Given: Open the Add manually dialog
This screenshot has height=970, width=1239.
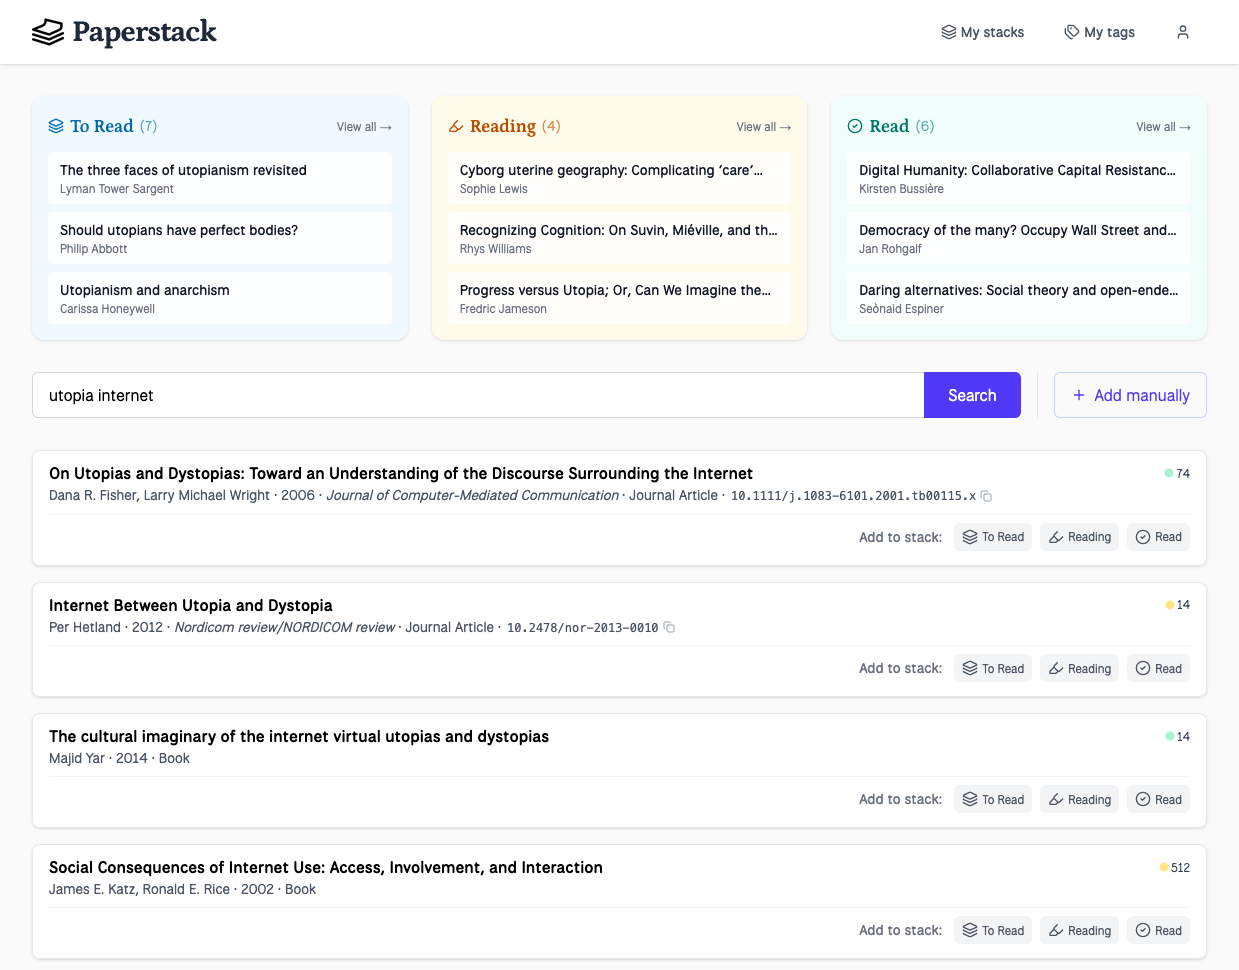Looking at the screenshot, I should (1130, 395).
